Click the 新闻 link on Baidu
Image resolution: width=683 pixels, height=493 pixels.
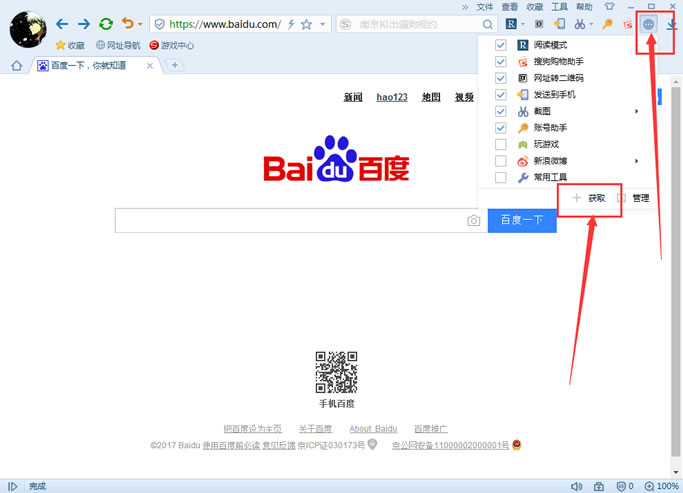(x=353, y=98)
